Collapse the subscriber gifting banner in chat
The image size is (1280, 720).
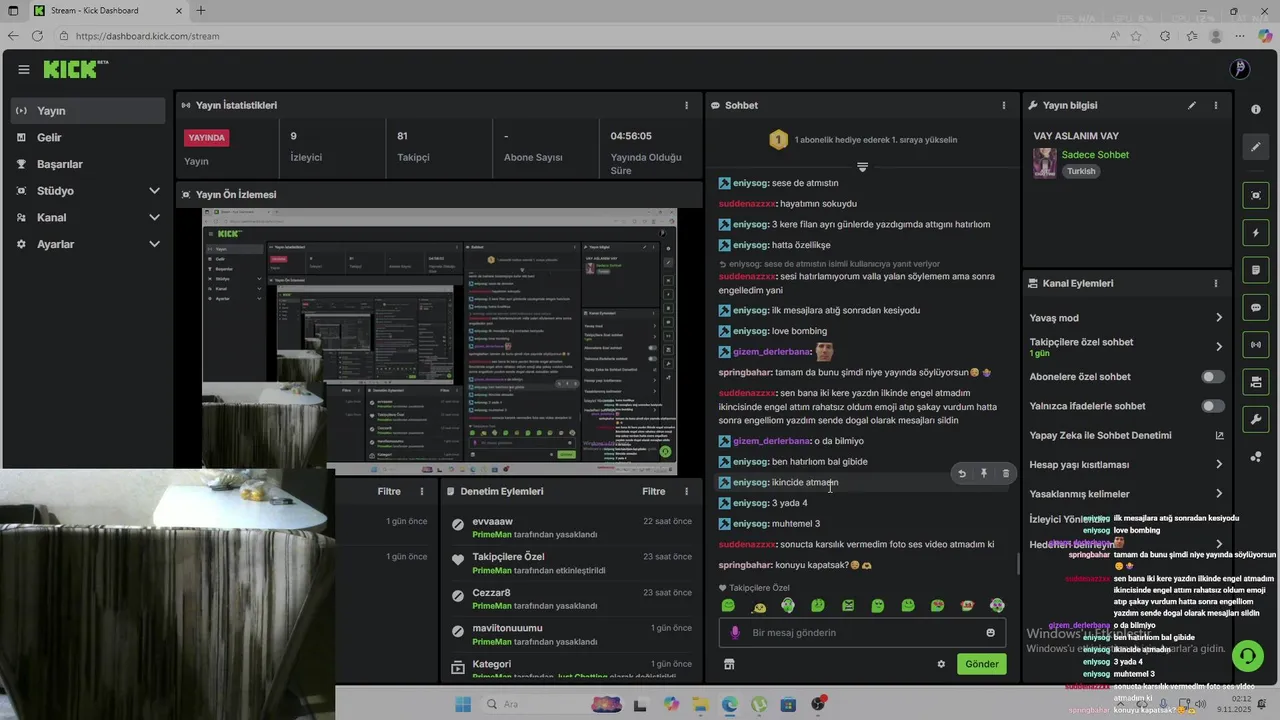point(862,166)
